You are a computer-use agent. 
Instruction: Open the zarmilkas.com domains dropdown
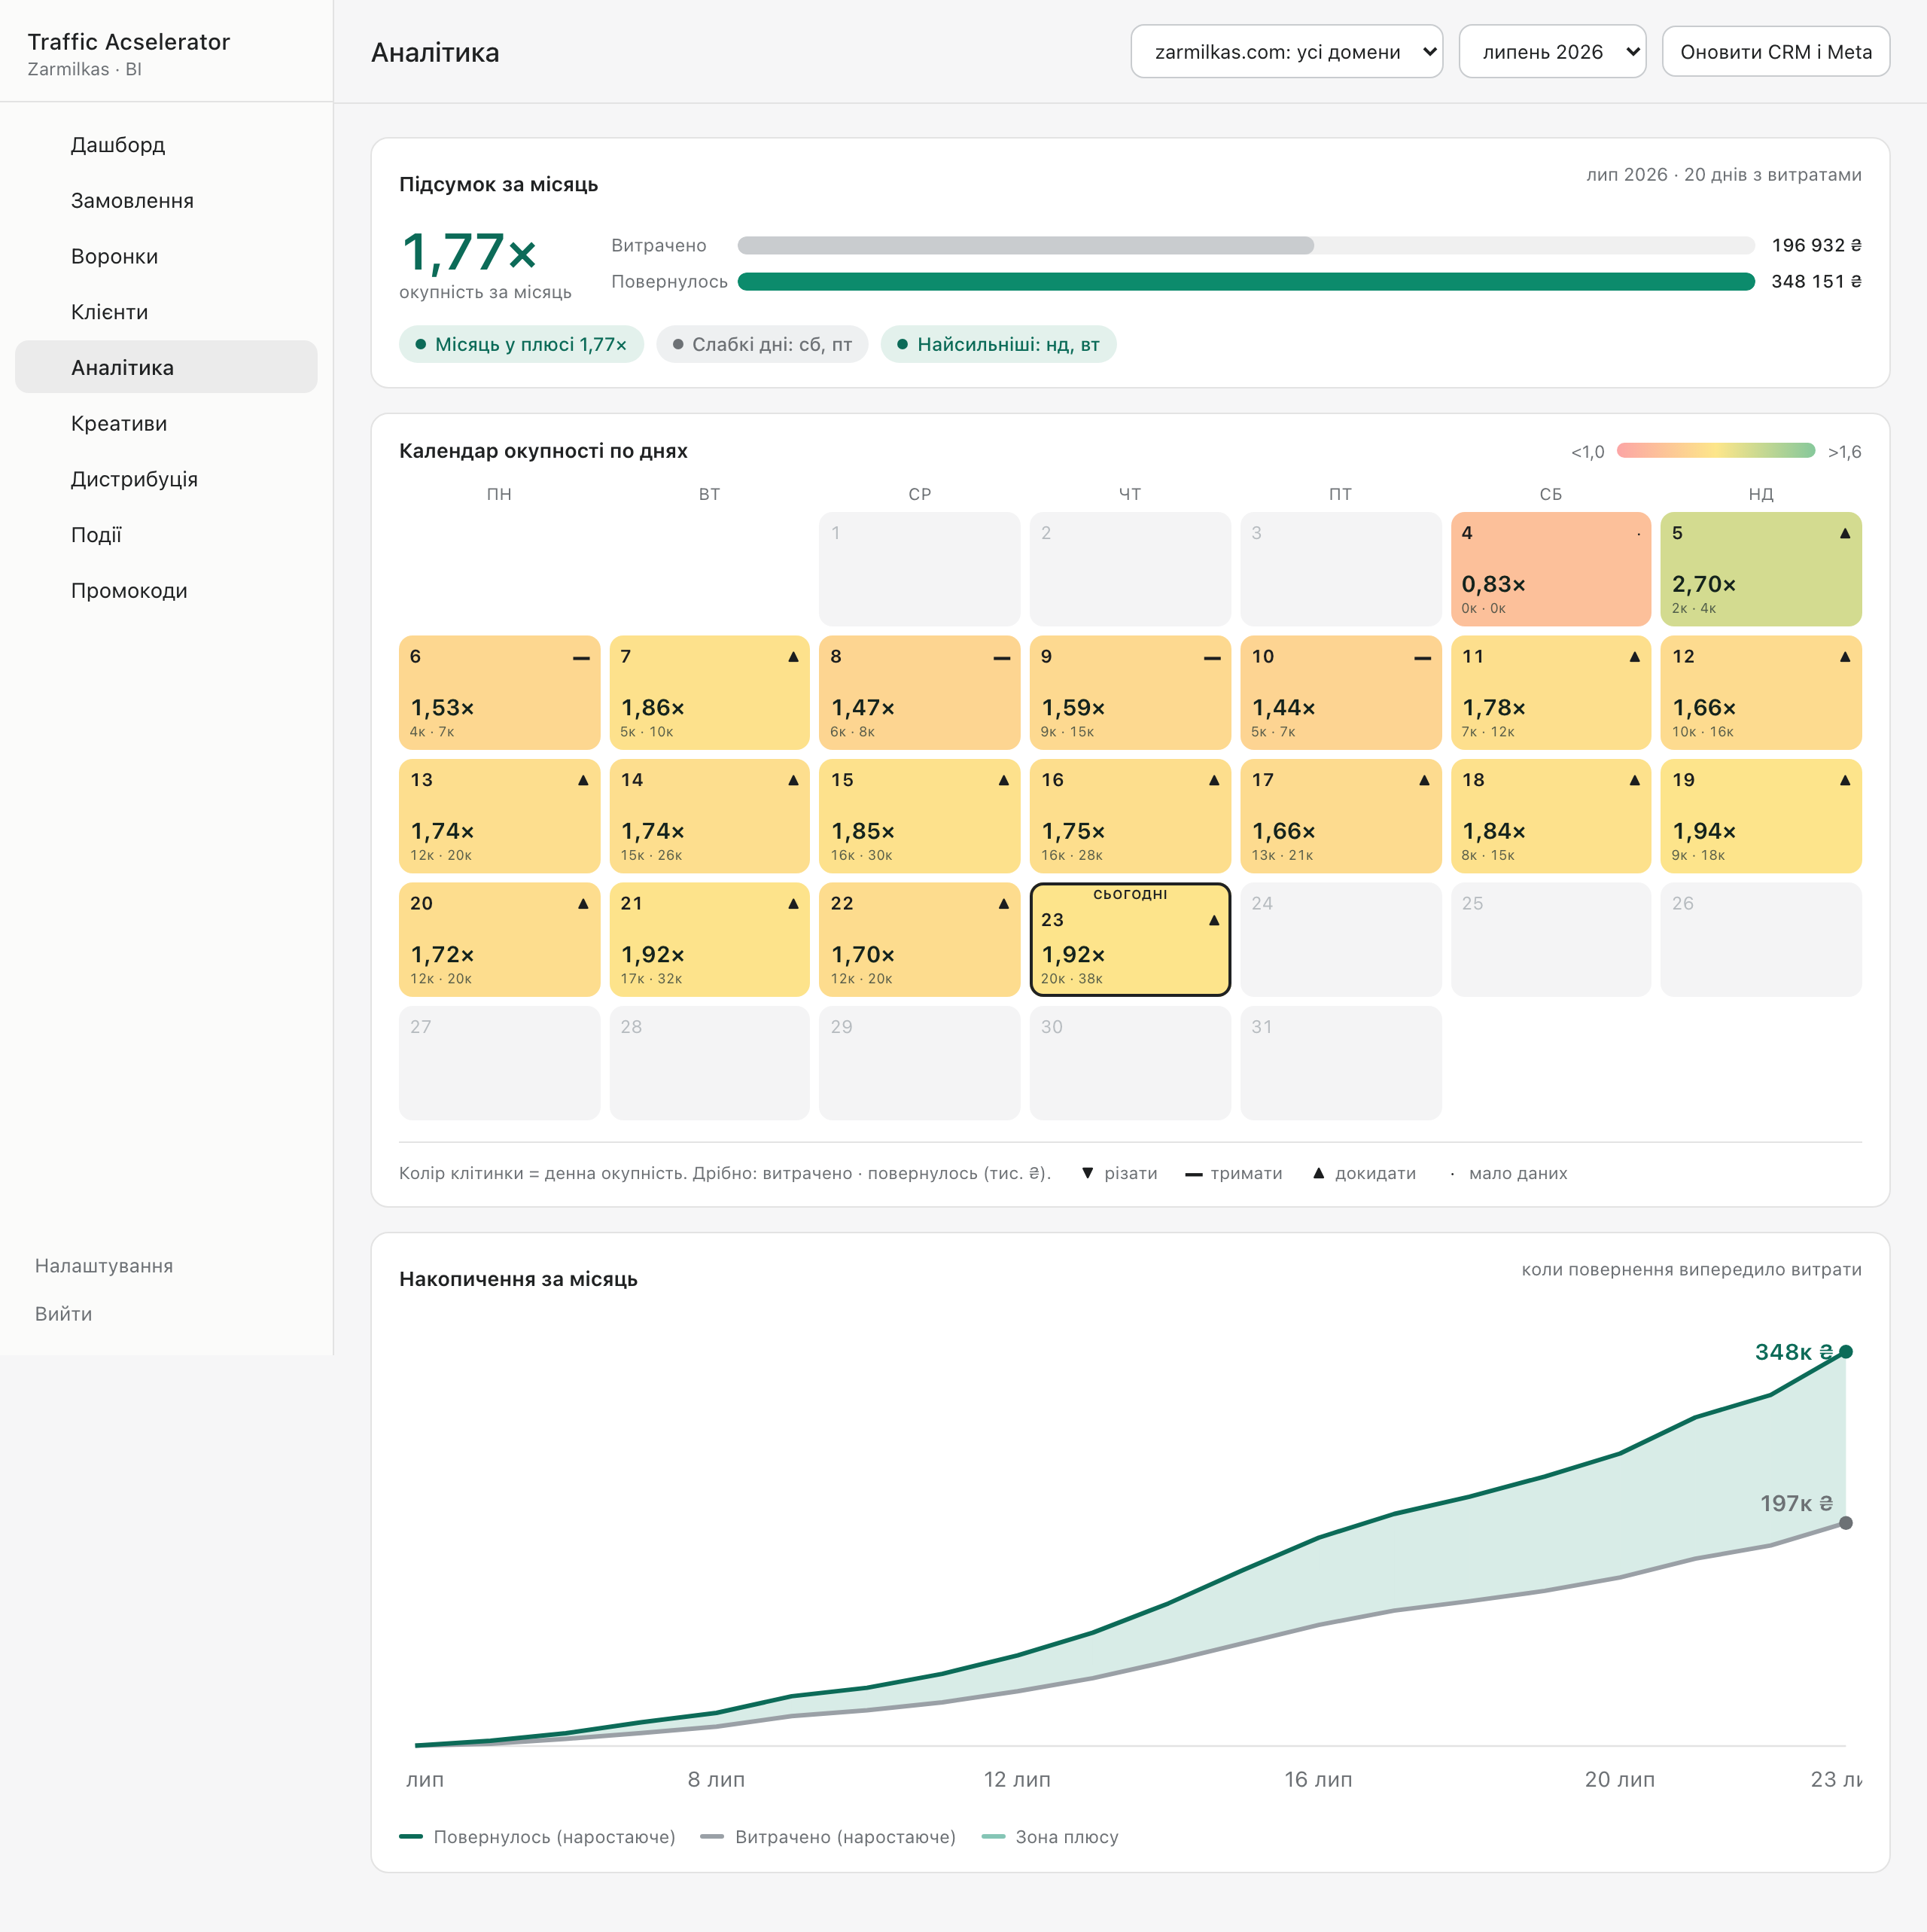[x=1286, y=52]
